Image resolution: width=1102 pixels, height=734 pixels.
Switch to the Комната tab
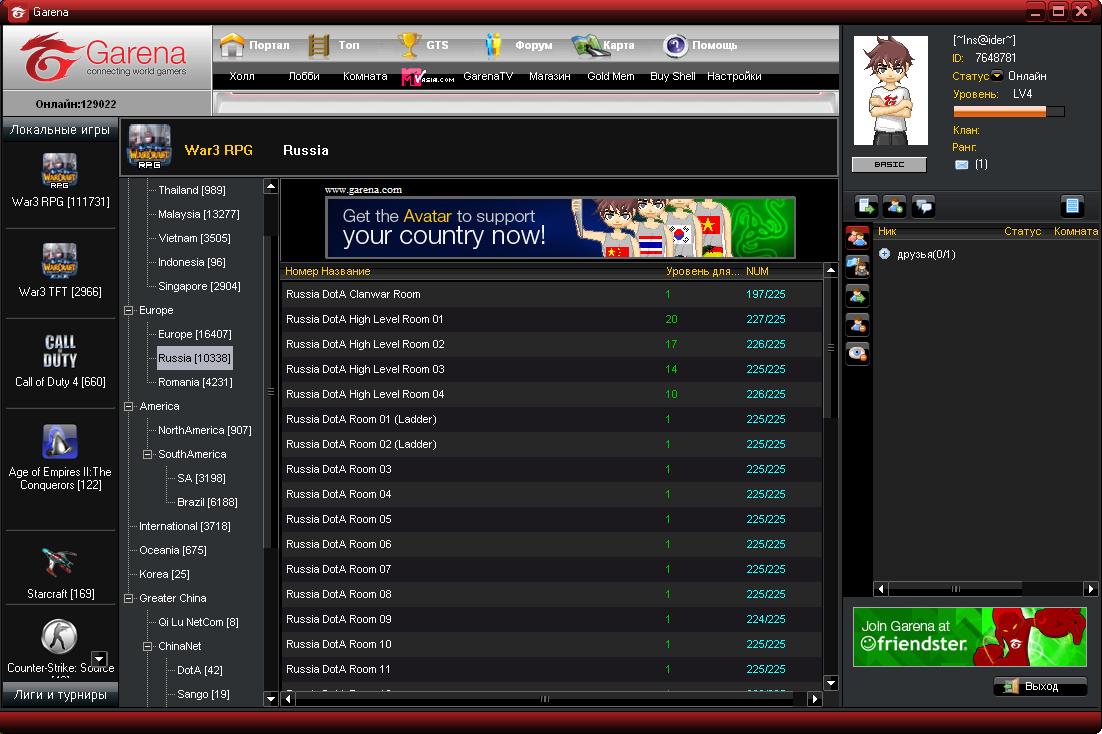(365, 76)
